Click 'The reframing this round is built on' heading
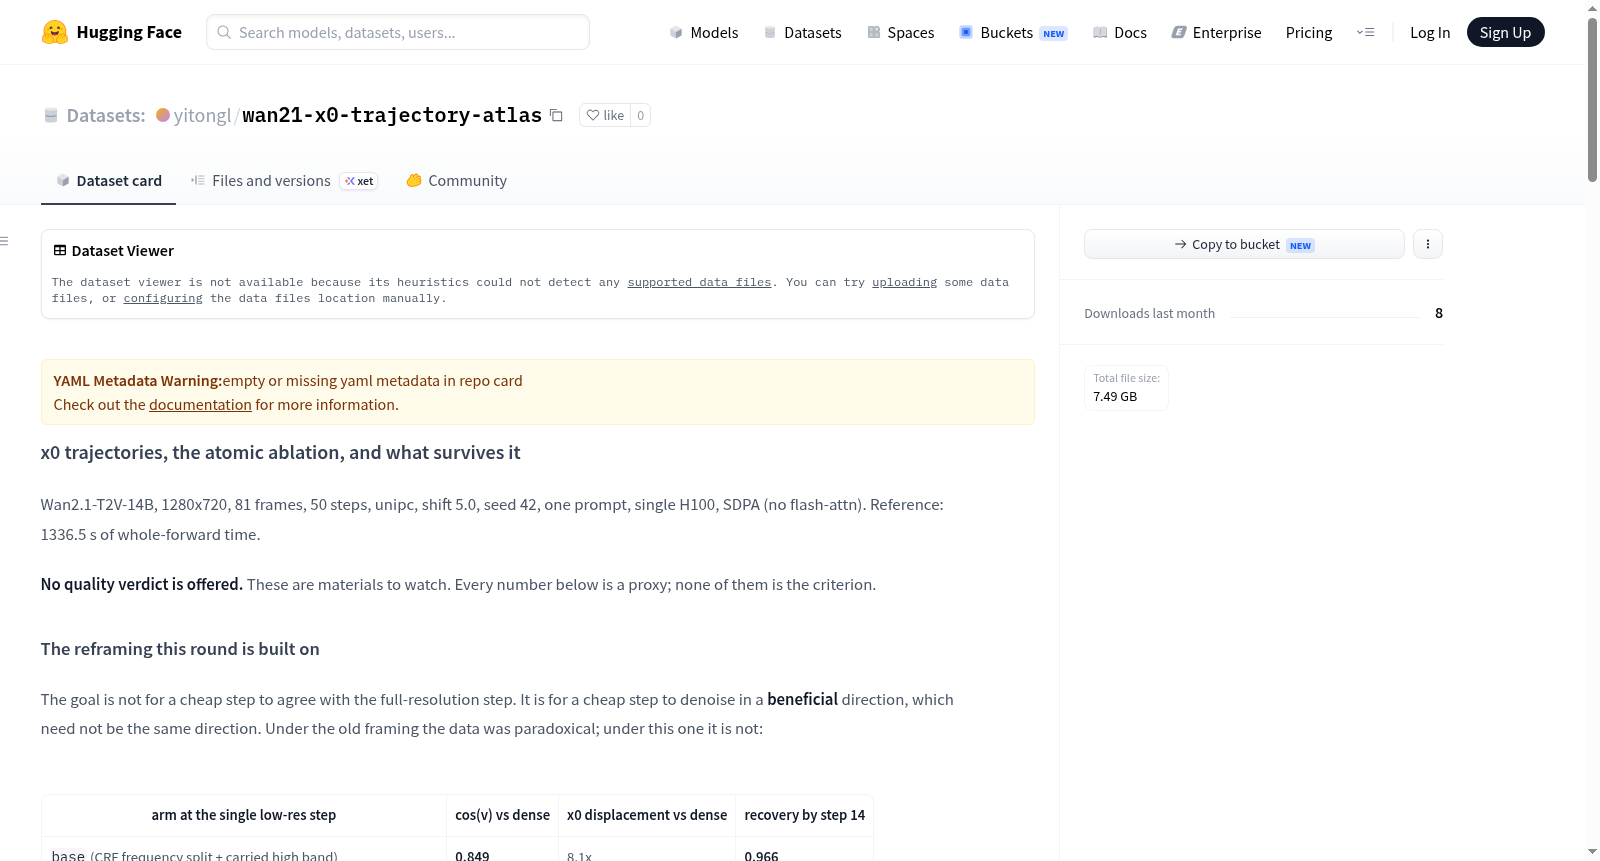The image size is (1600, 861). (180, 649)
